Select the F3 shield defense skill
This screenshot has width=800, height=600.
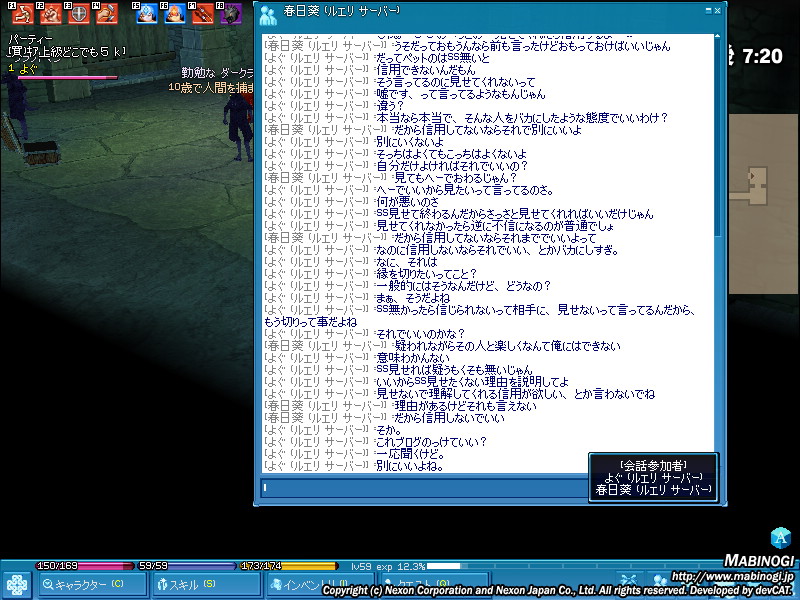78,13
